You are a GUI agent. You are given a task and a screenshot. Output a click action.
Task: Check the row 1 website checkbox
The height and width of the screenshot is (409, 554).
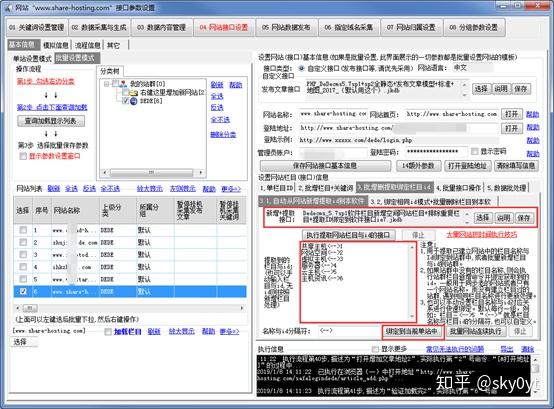point(23,230)
